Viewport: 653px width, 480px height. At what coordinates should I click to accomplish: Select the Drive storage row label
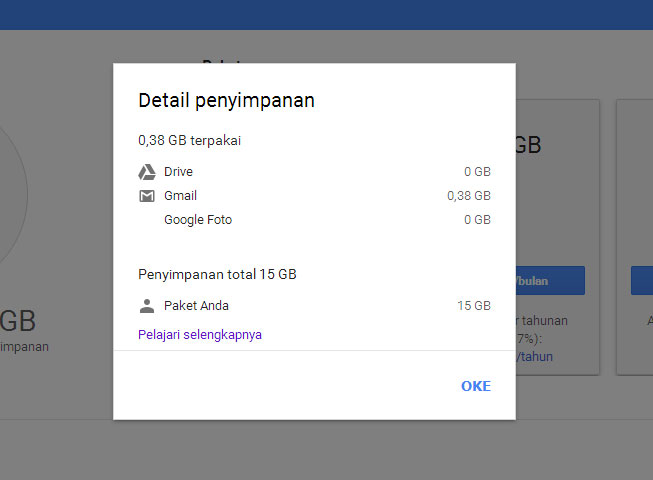point(178,172)
